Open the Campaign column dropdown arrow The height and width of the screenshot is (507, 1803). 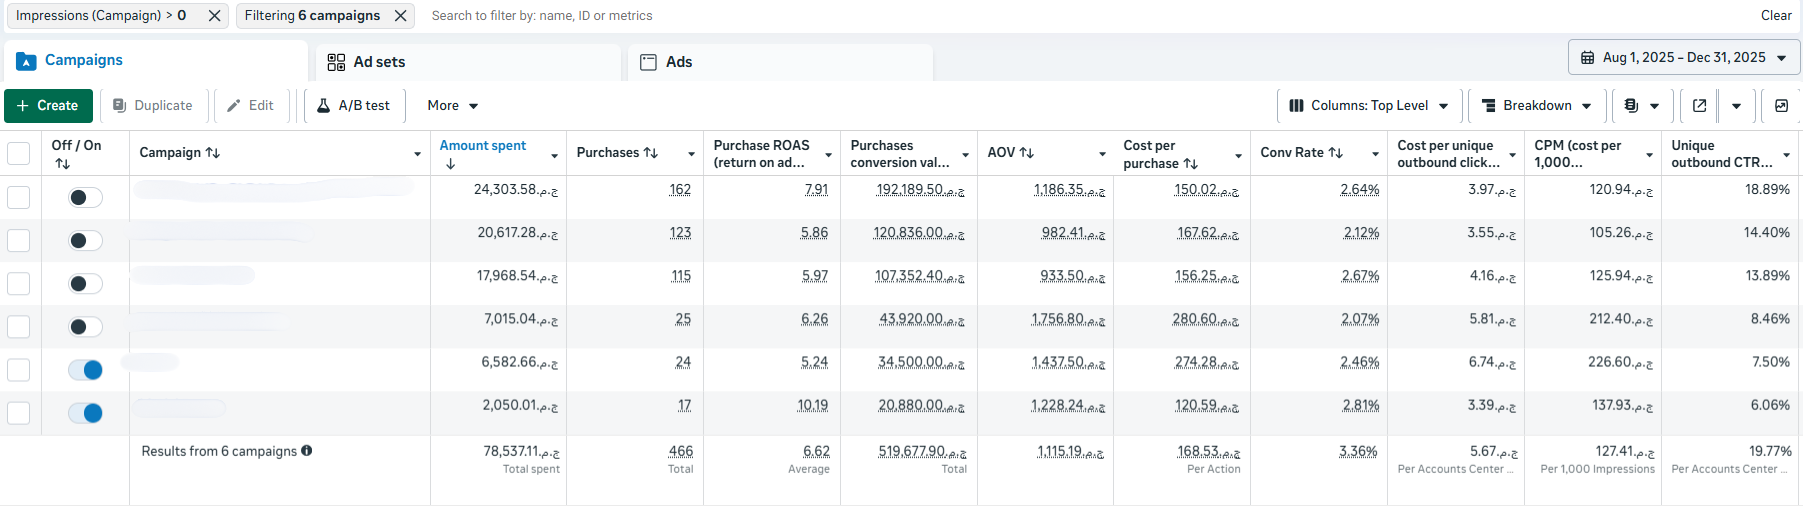417,154
